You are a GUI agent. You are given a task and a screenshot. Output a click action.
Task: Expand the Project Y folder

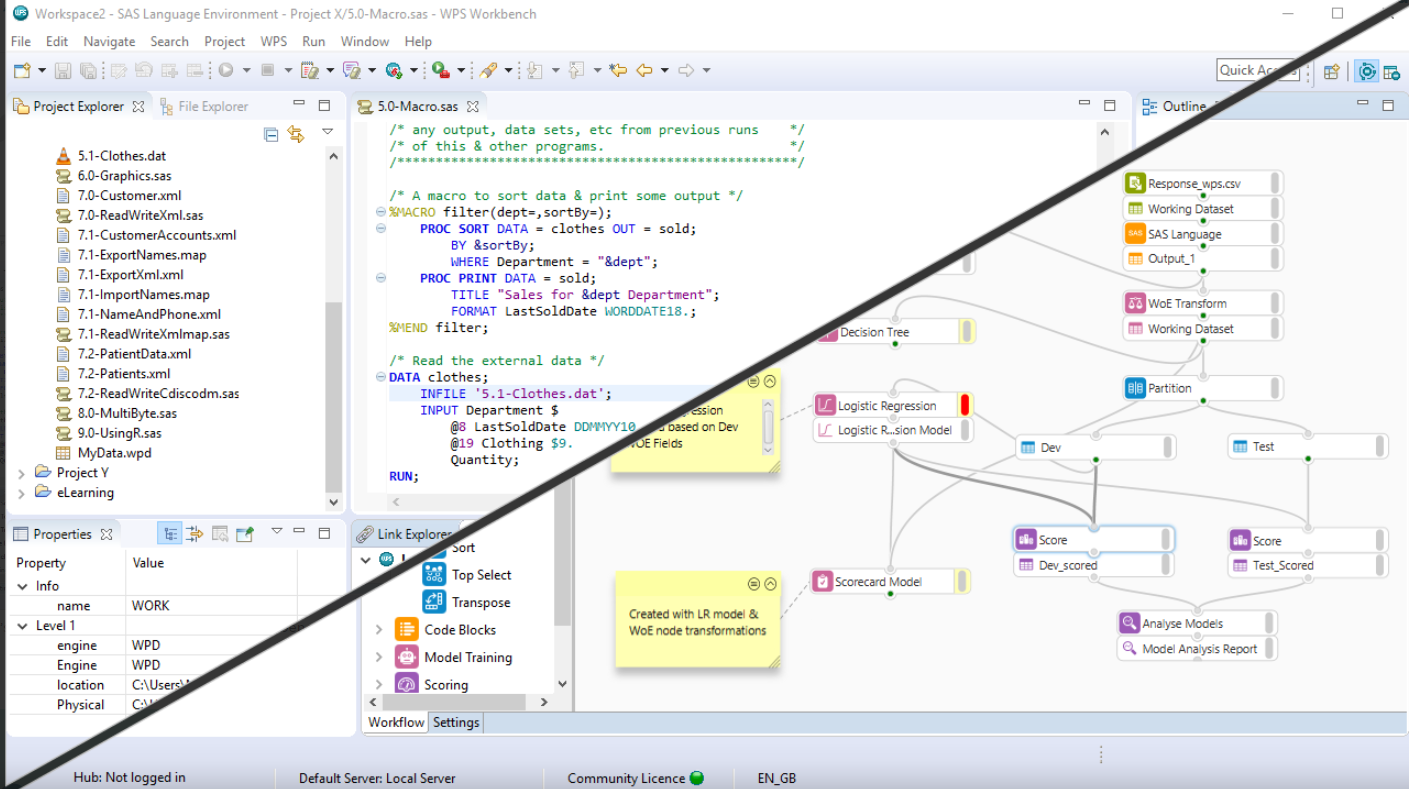22,472
